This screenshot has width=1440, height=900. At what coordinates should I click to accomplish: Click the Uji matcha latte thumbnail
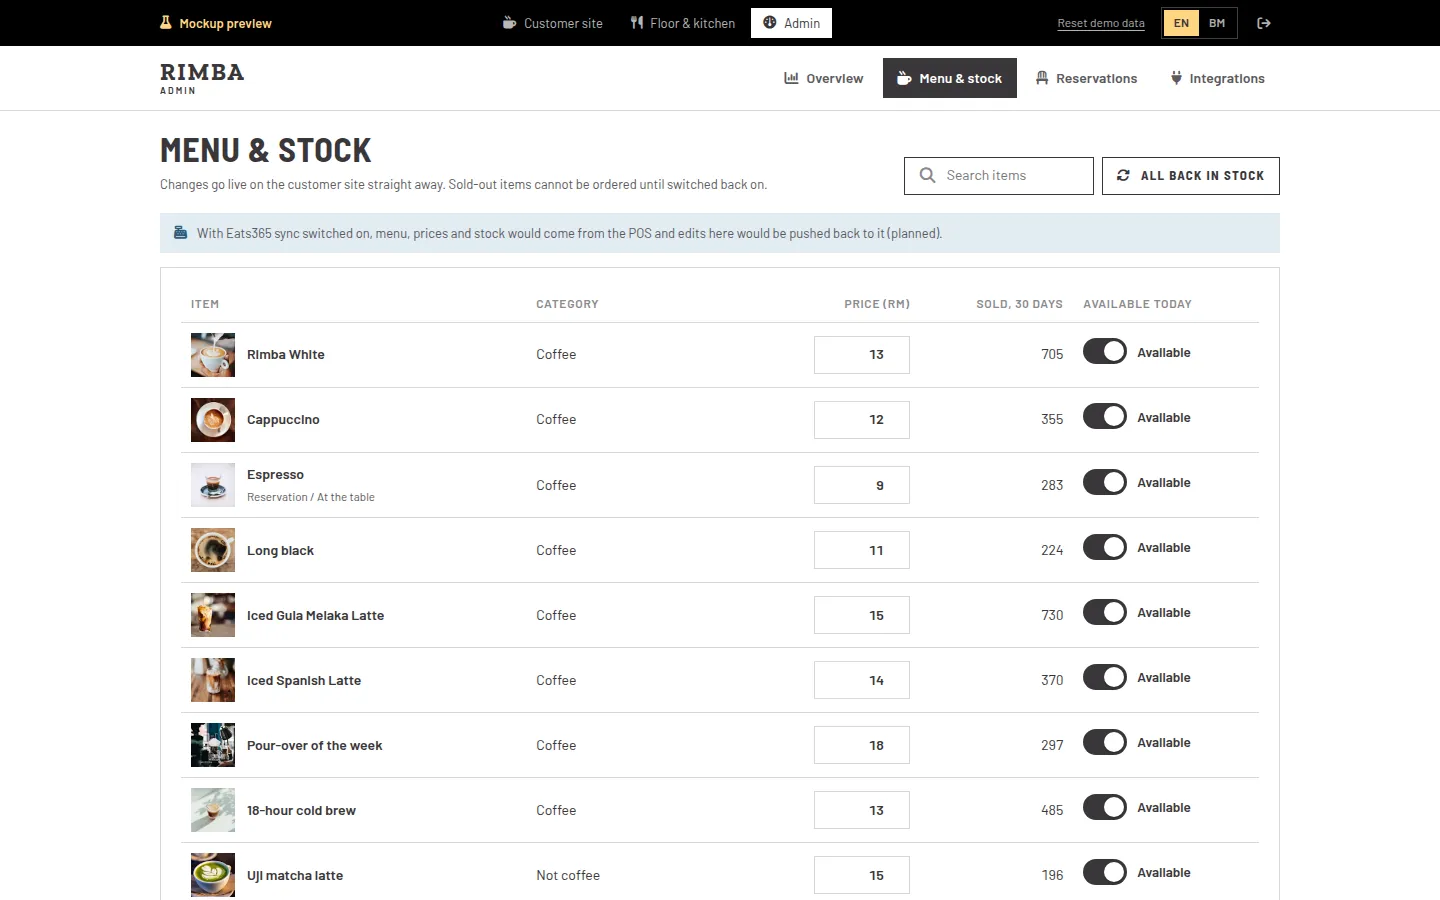(213, 875)
